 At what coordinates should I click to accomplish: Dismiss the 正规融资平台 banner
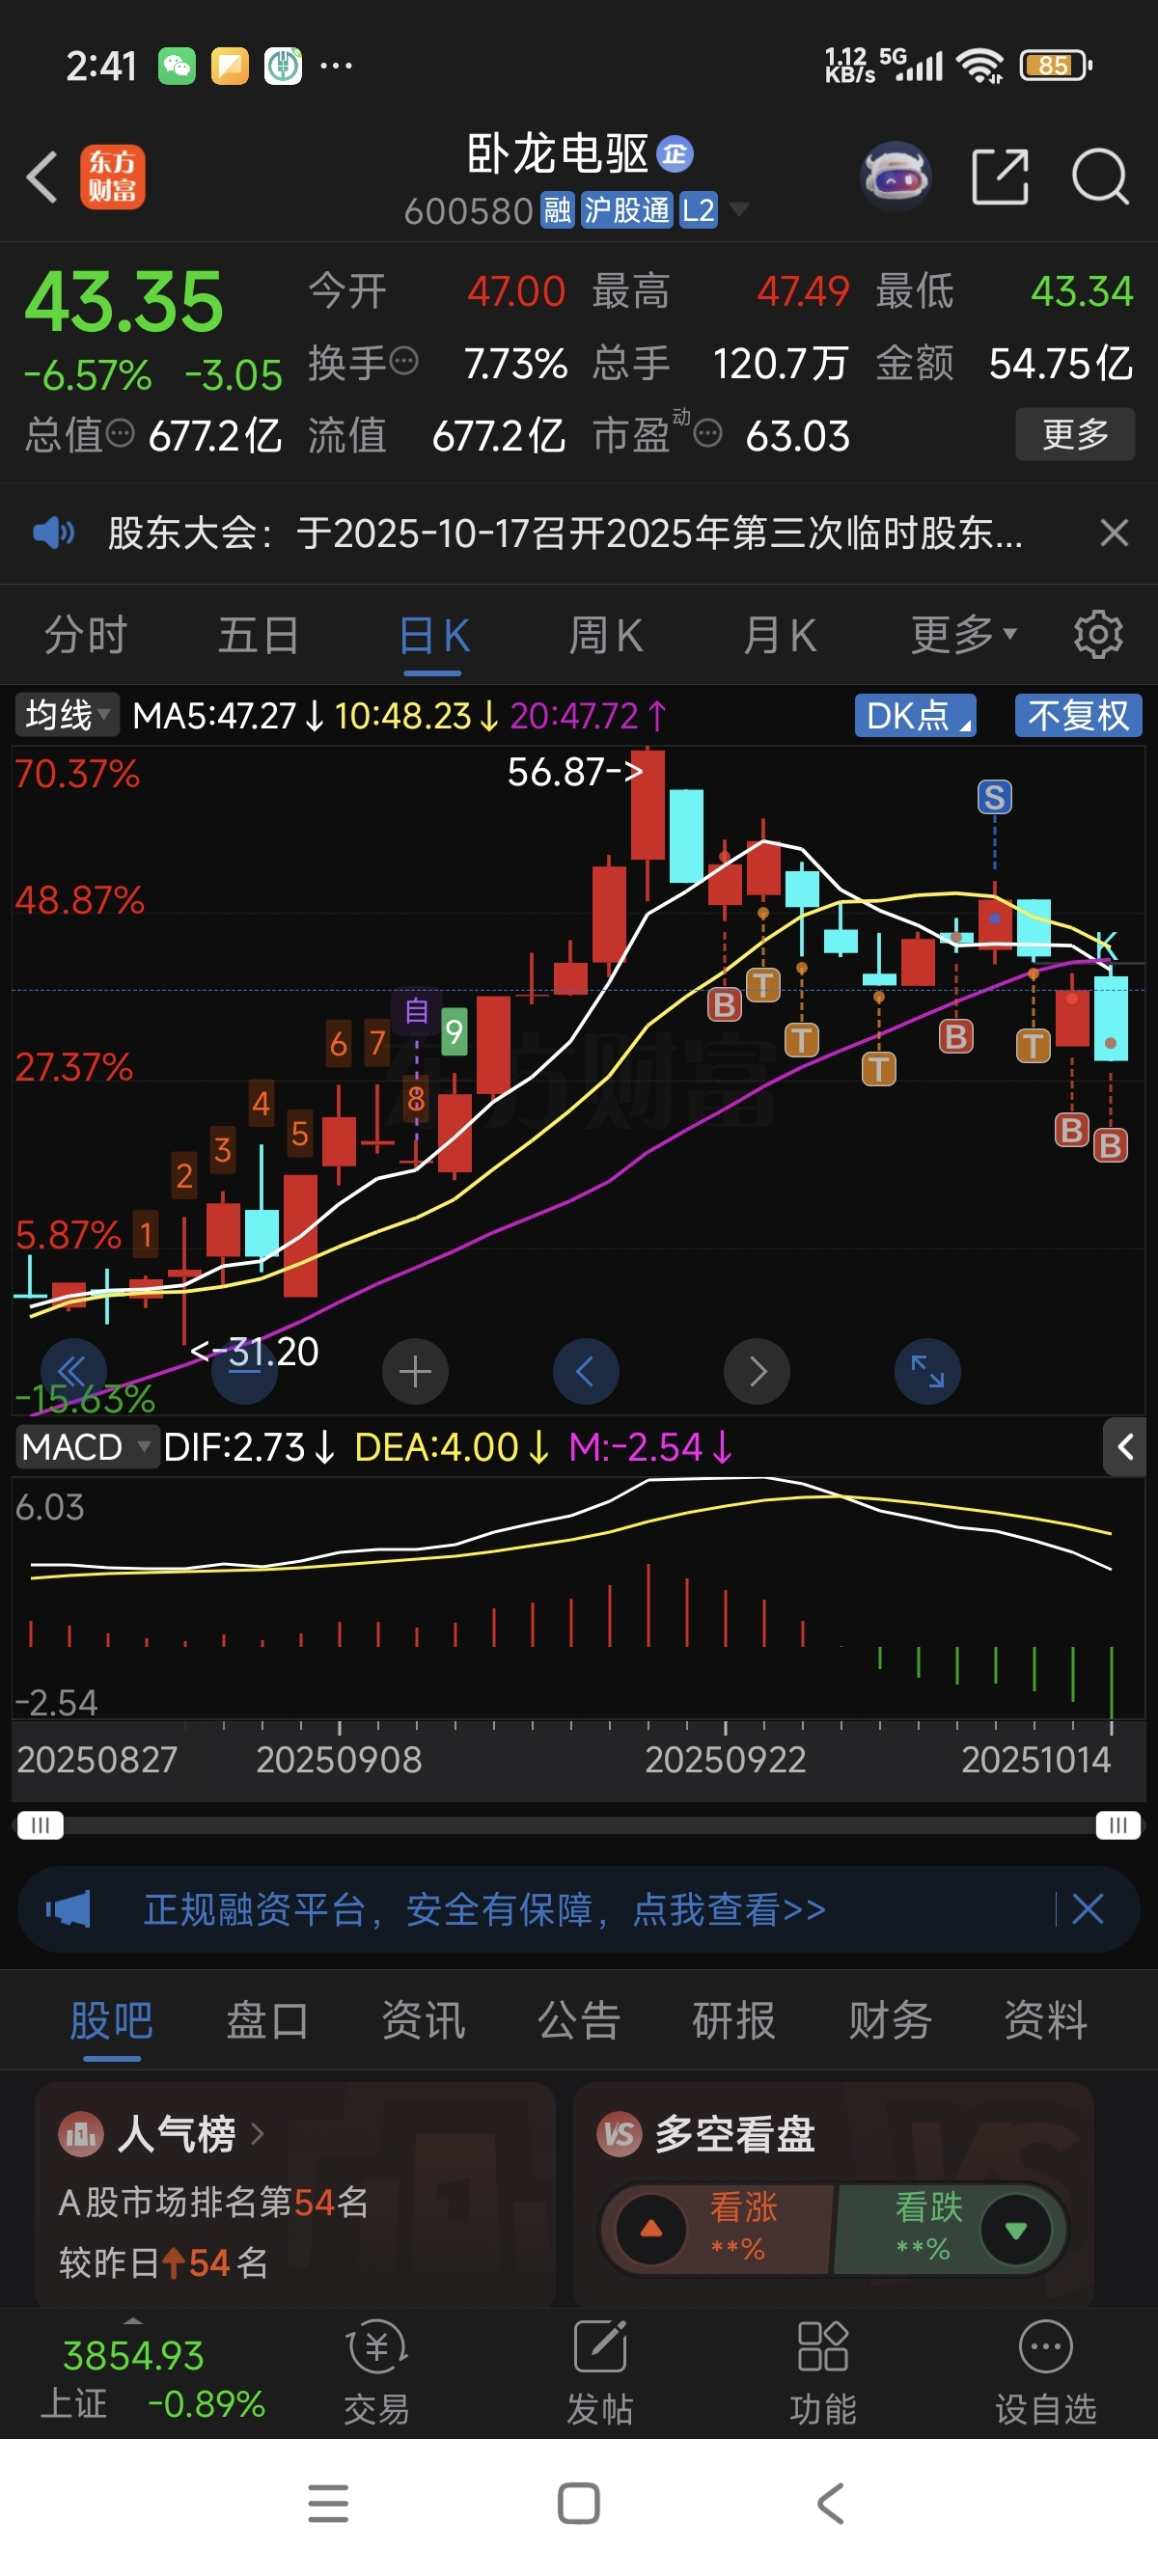[1088, 1909]
